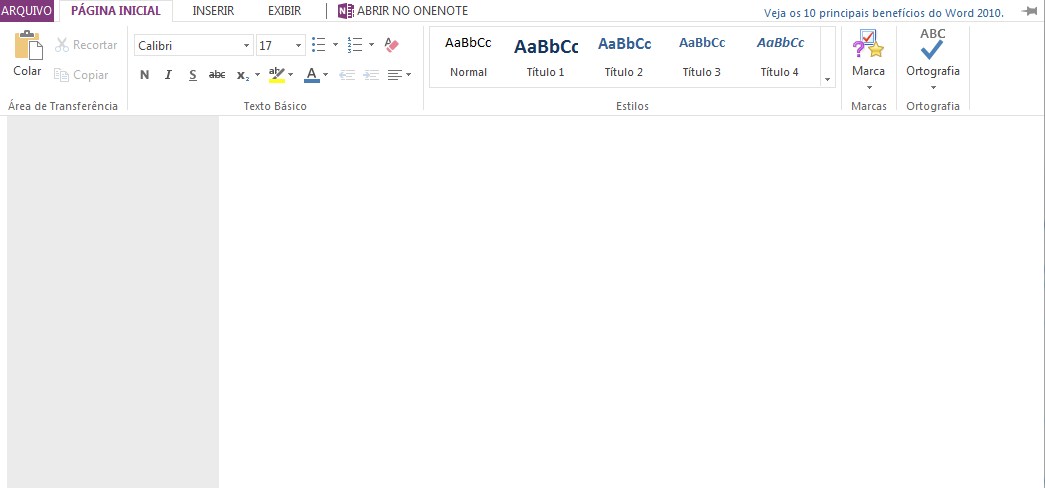Click the gray left navigation pane
This screenshot has width=1045, height=488.
point(113,302)
